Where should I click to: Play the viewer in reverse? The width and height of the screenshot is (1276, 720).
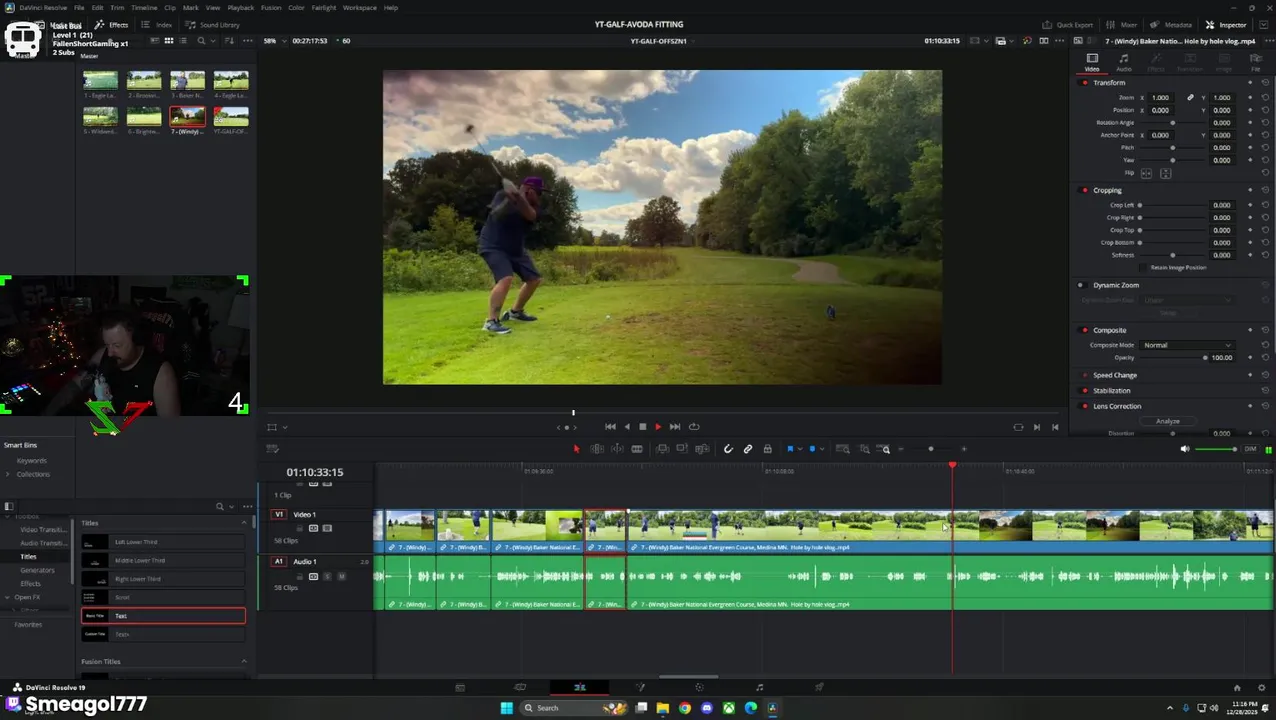point(627,427)
